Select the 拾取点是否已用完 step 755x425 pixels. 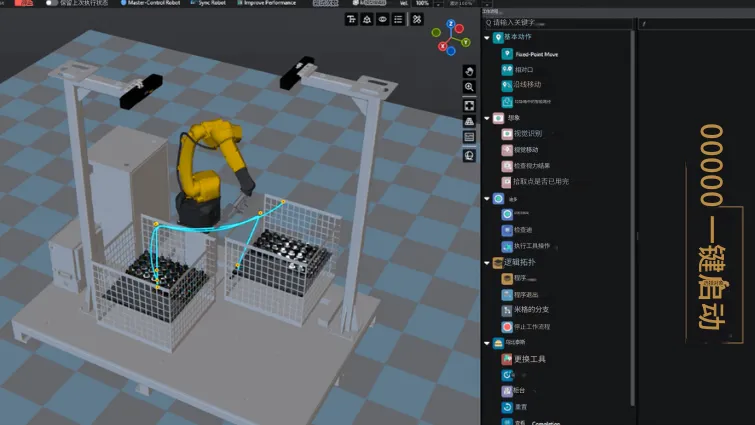[x=535, y=181]
